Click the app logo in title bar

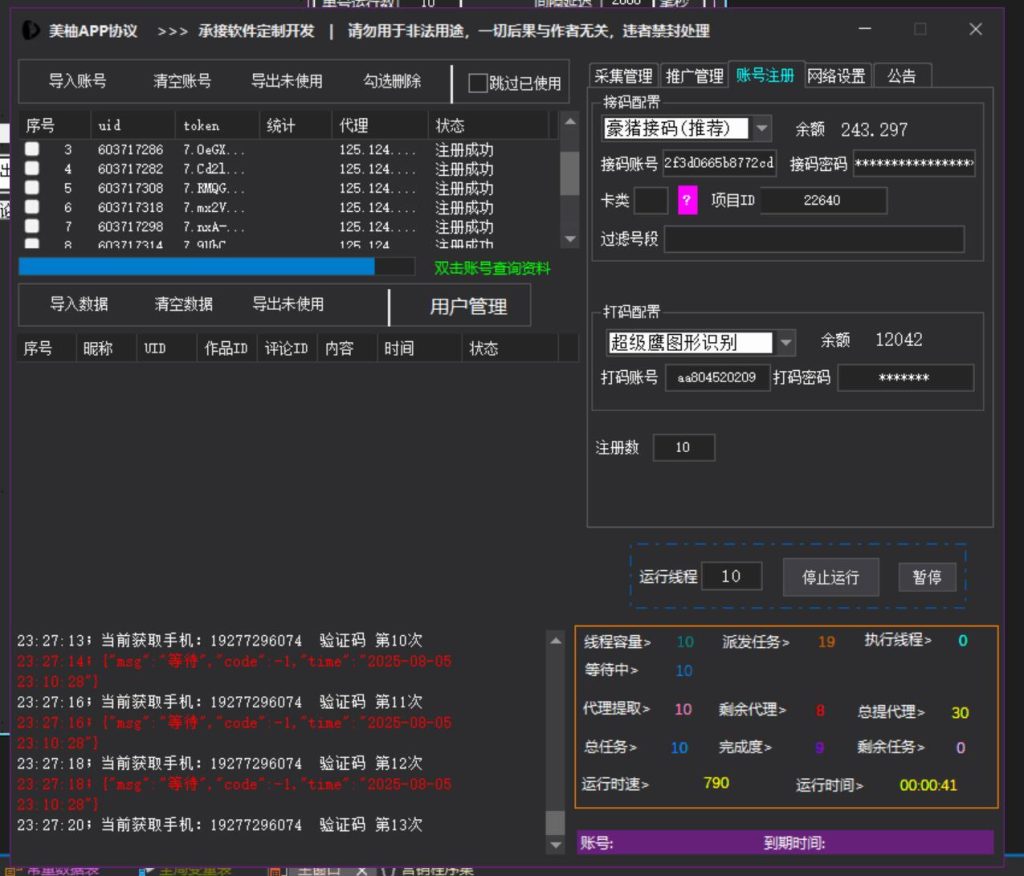pyautogui.click(x=31, y=30)
